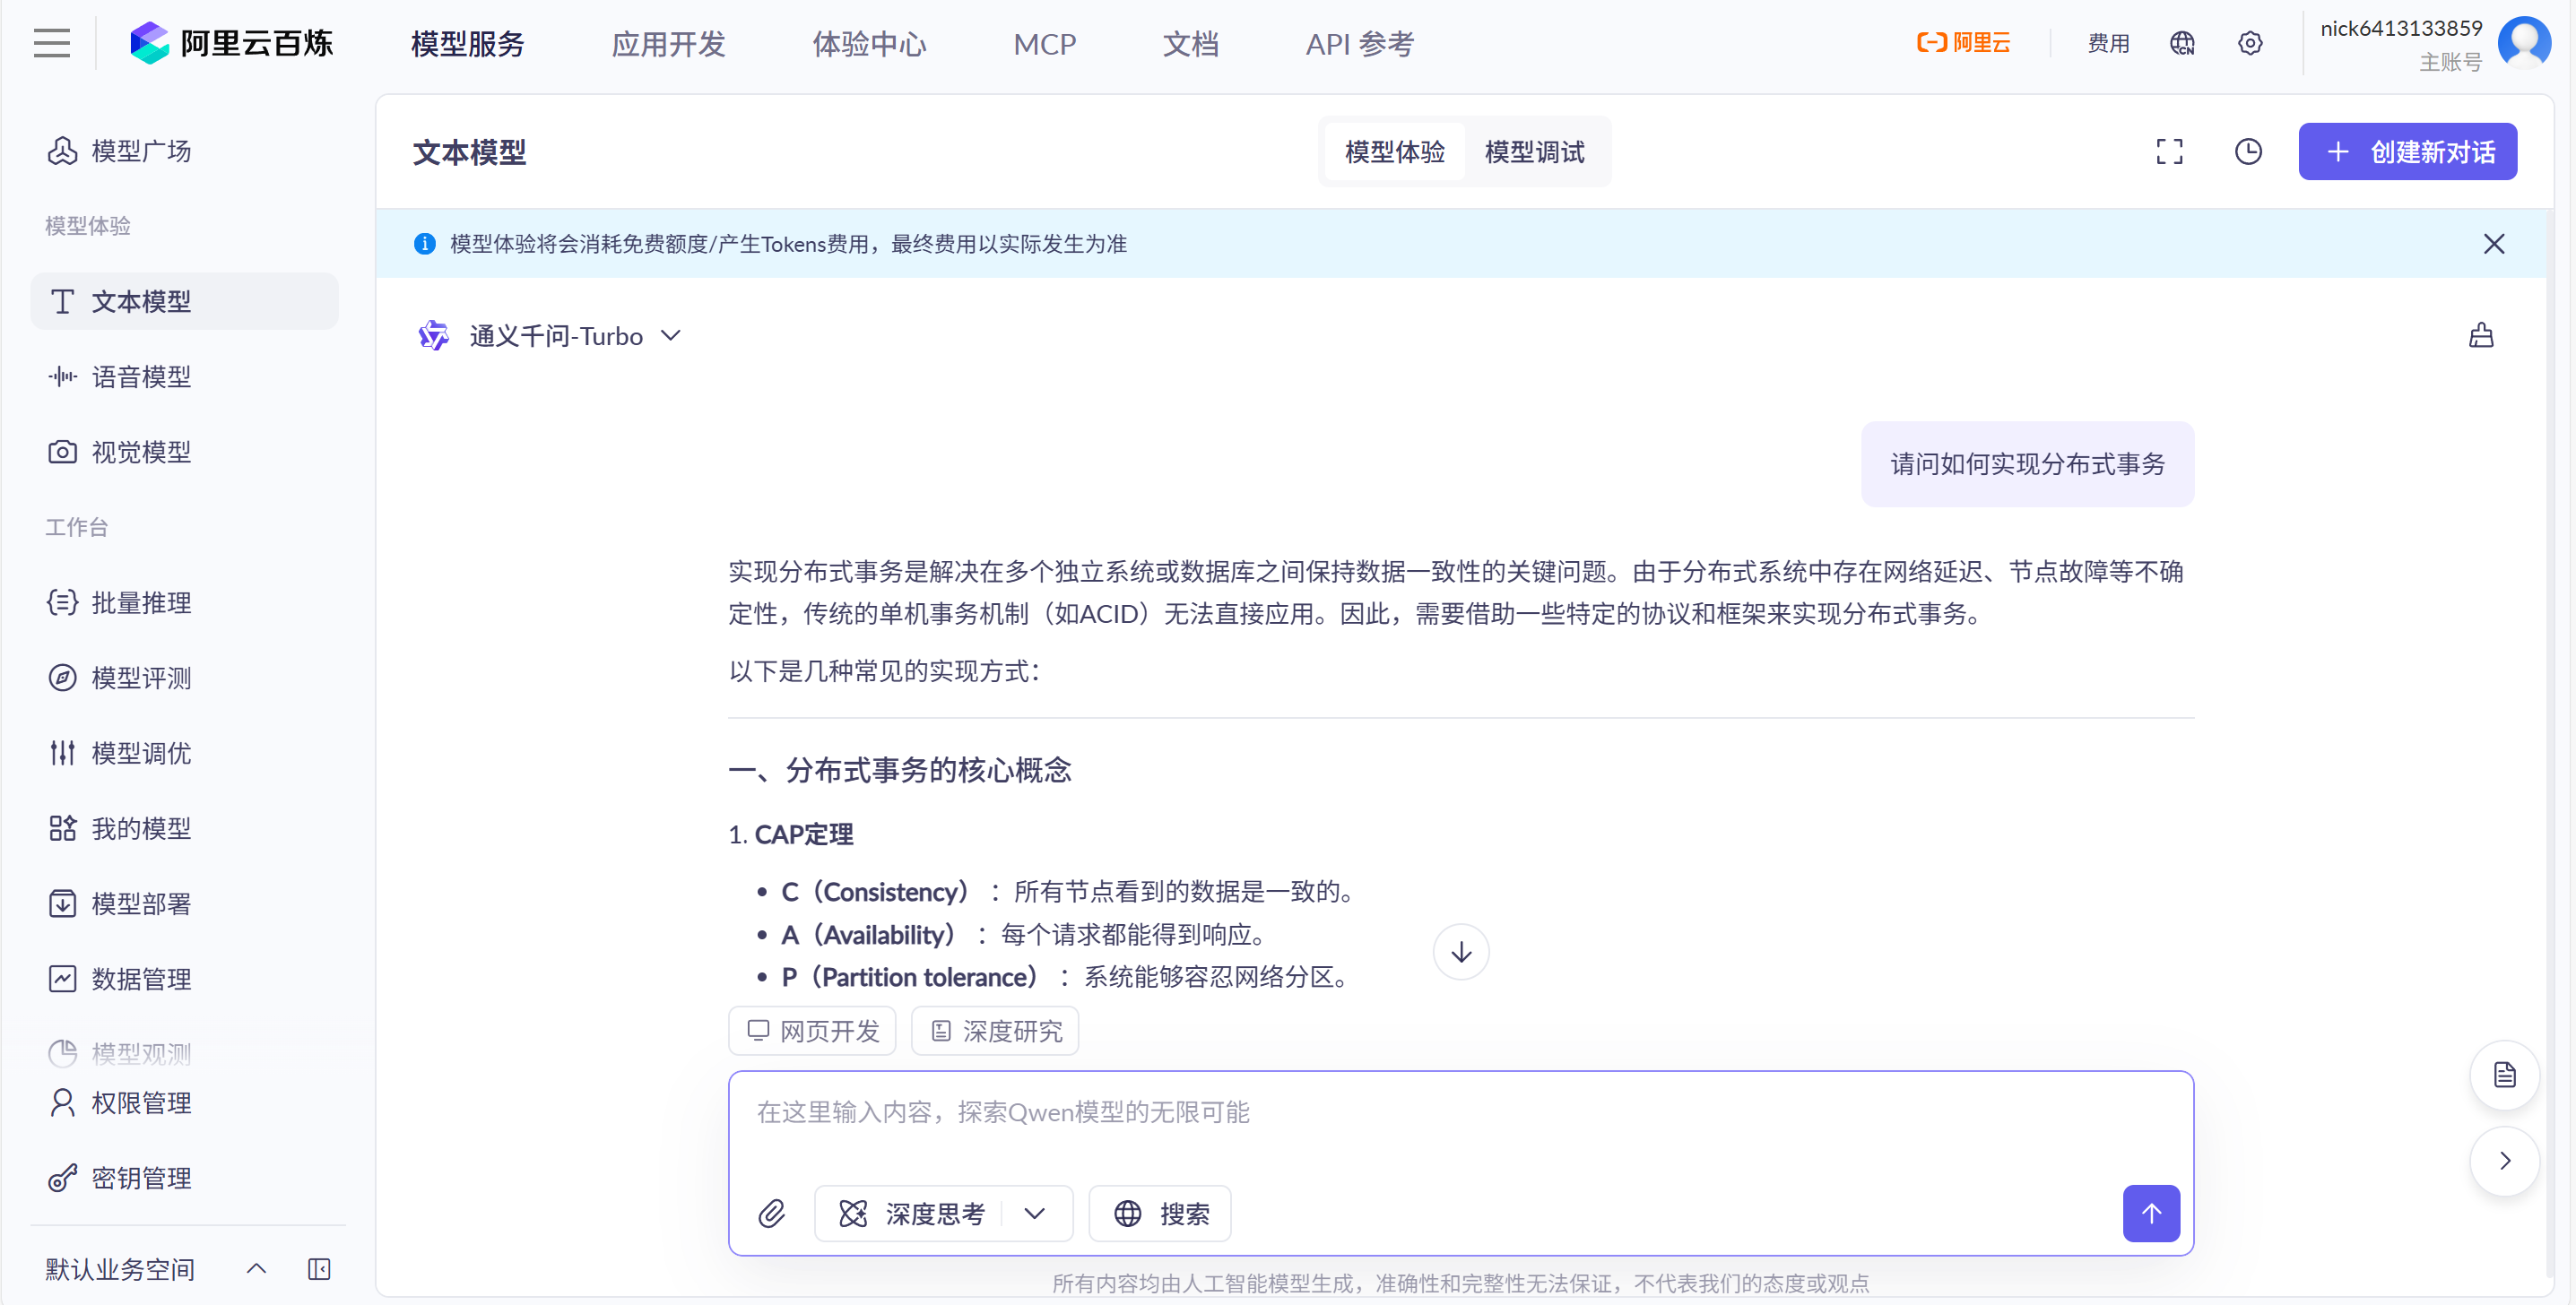Open the settings gear icon
Viewport: 2576px width, 1305px height.
tap(2250, 43)
